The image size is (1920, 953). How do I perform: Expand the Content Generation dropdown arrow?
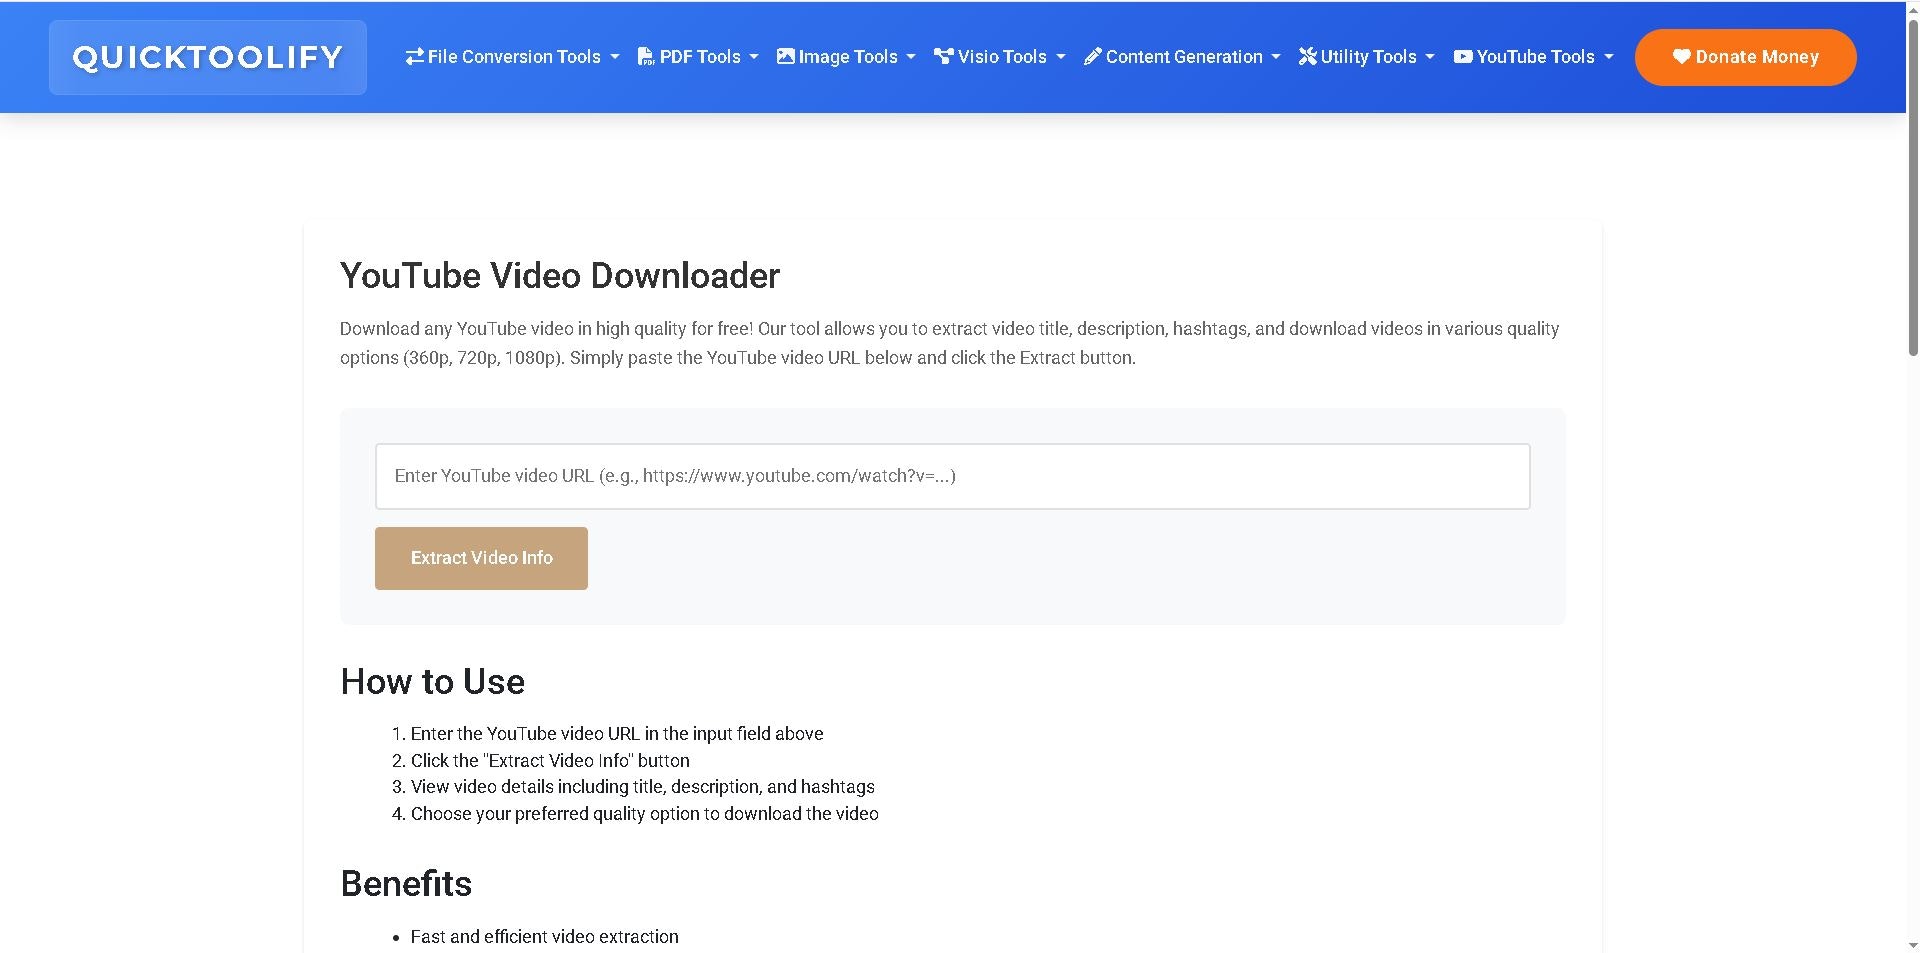tap(1276, 58)
